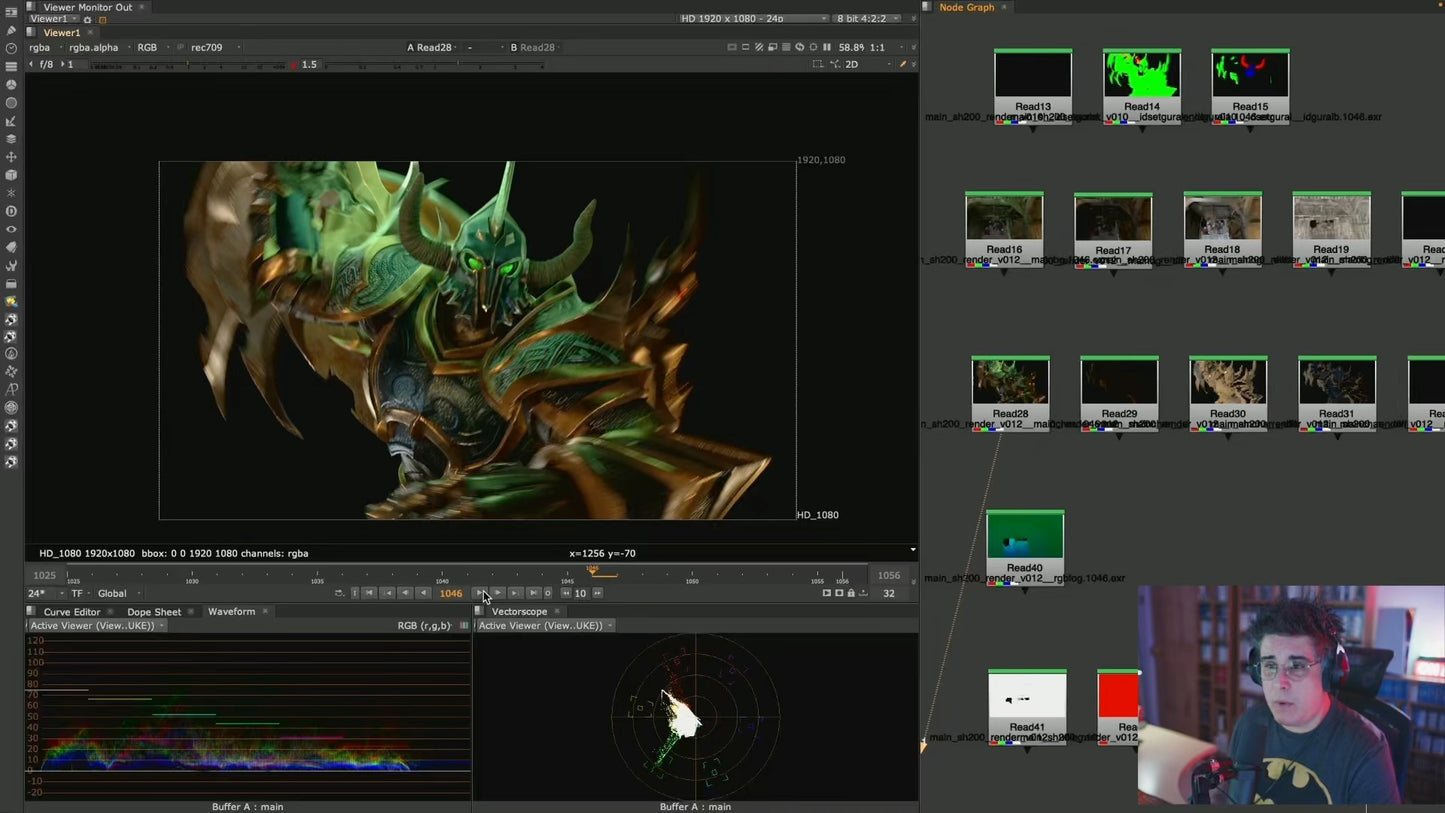Open the Merge nodes layers icon
The height and width of the screenshot is (813, 1445).
pos(11,139)
